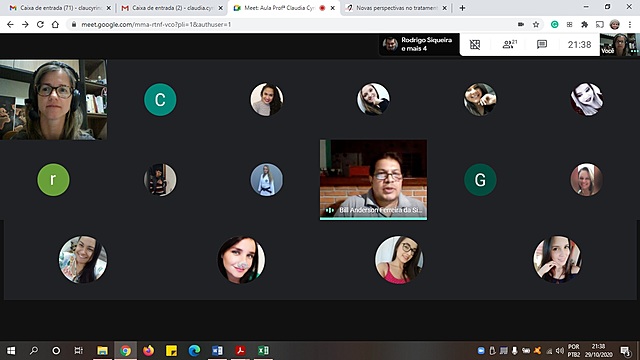Go back with browser back arrow

point(10,24)
